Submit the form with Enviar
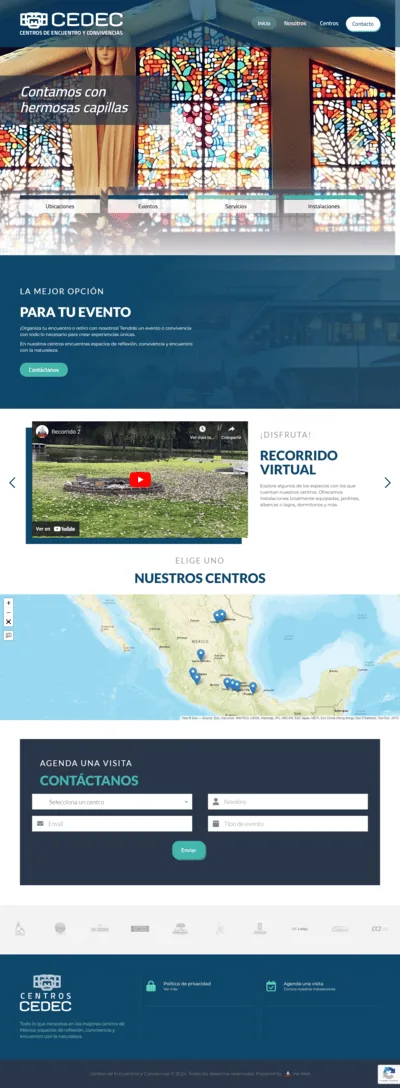Viewport: 400px width, 1088px height. tap(189, 850)
